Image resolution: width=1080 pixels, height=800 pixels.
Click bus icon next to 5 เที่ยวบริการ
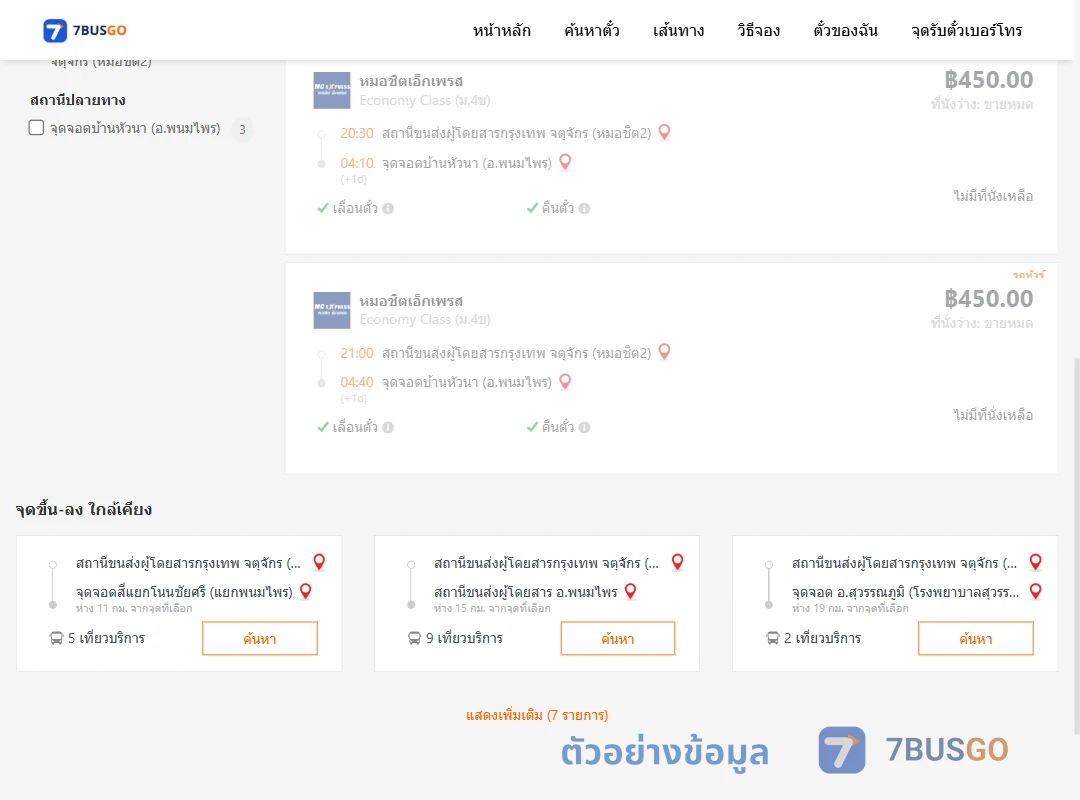coord(56,638)
